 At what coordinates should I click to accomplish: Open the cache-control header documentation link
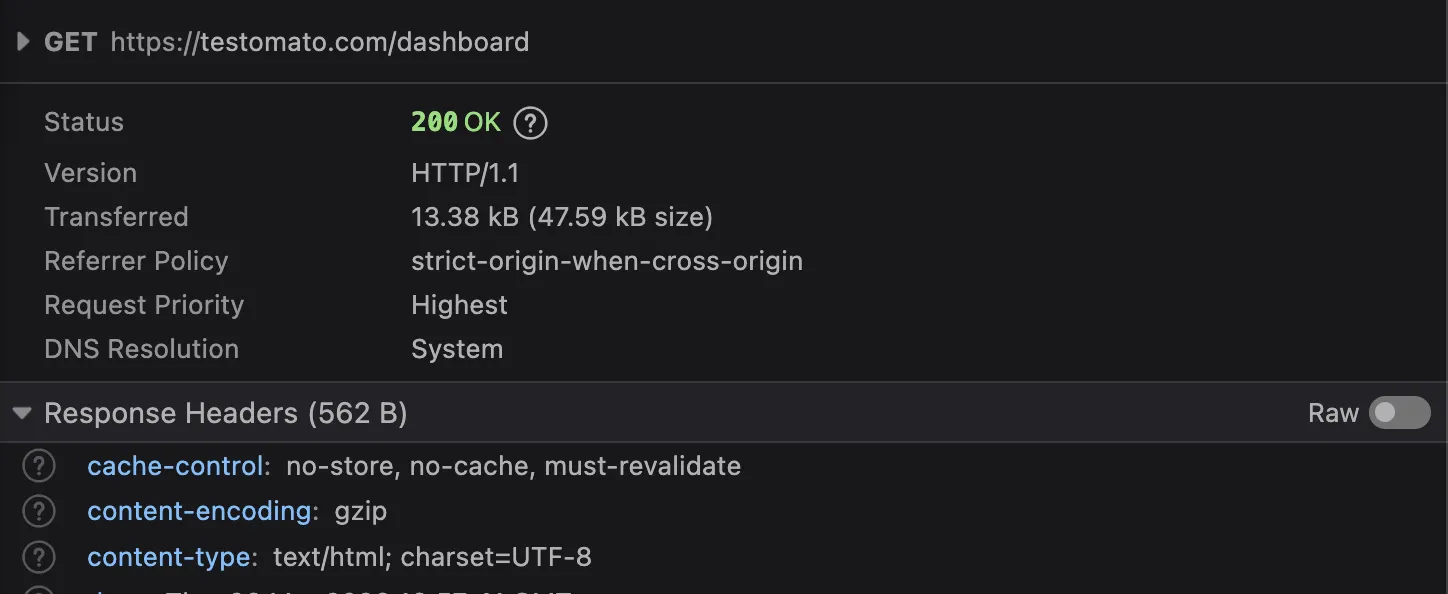coord(176,466)
